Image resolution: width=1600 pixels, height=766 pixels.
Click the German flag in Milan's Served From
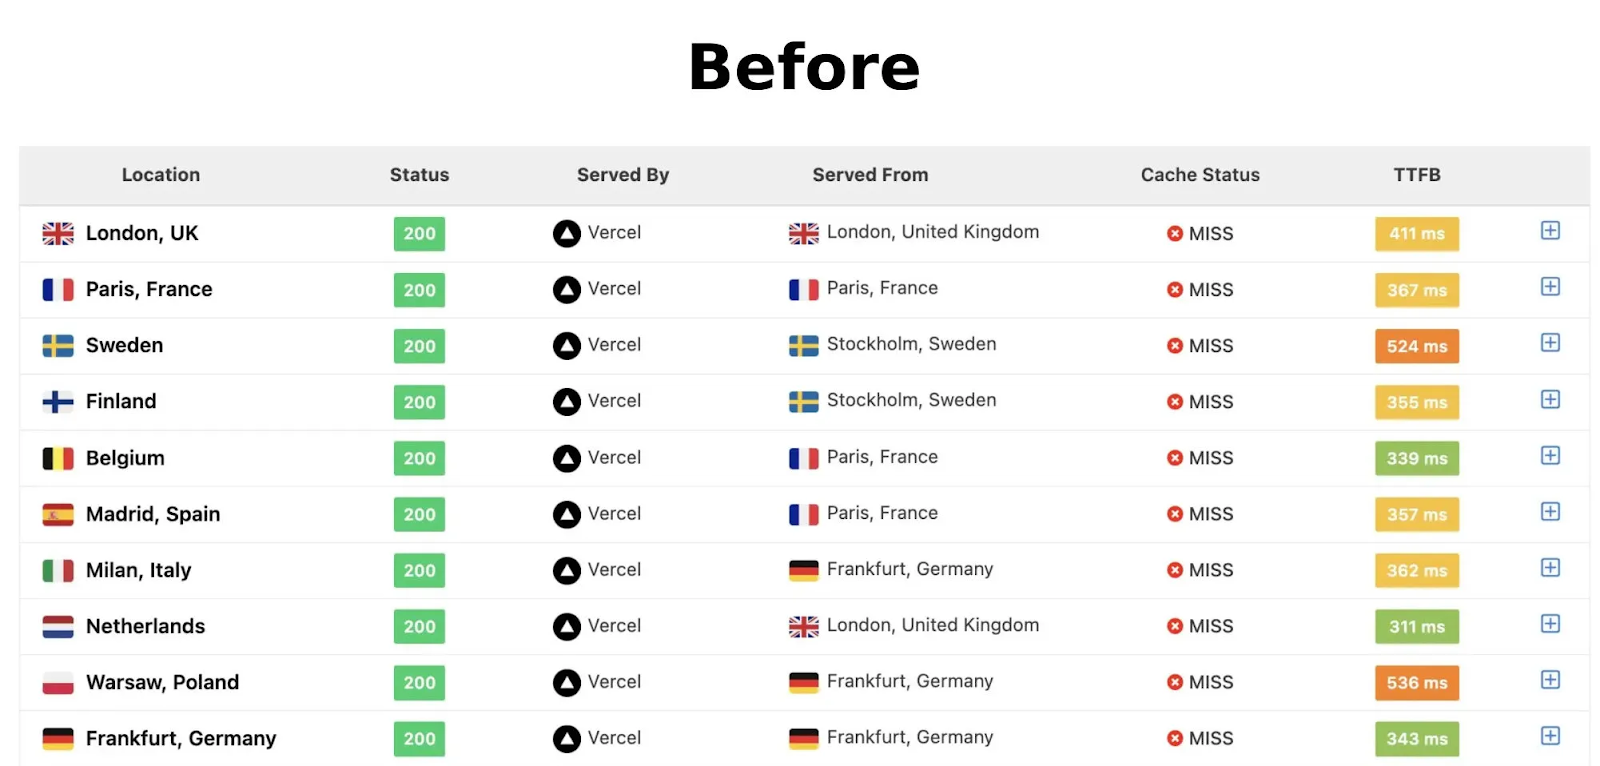point(804,570)
